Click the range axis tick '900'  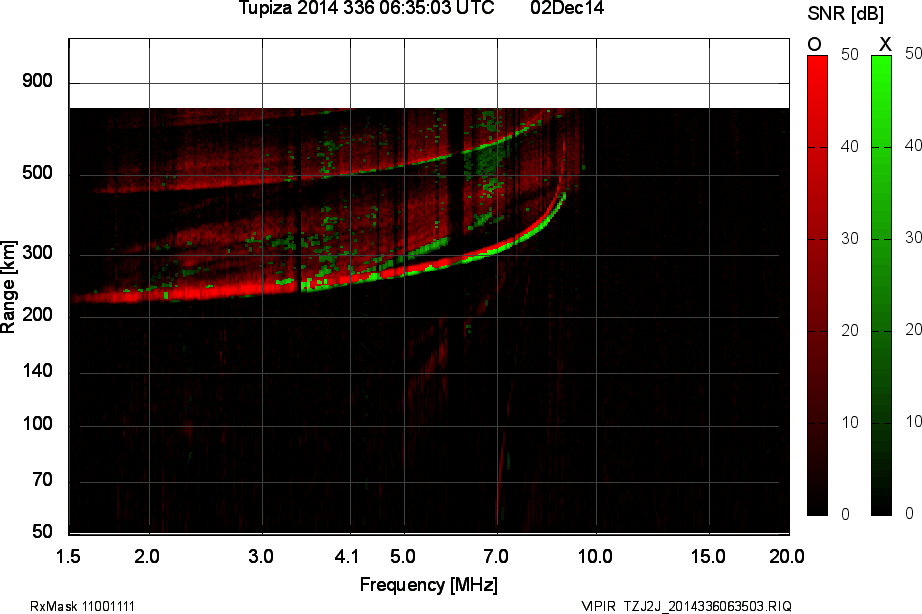[x=37, y=81]
